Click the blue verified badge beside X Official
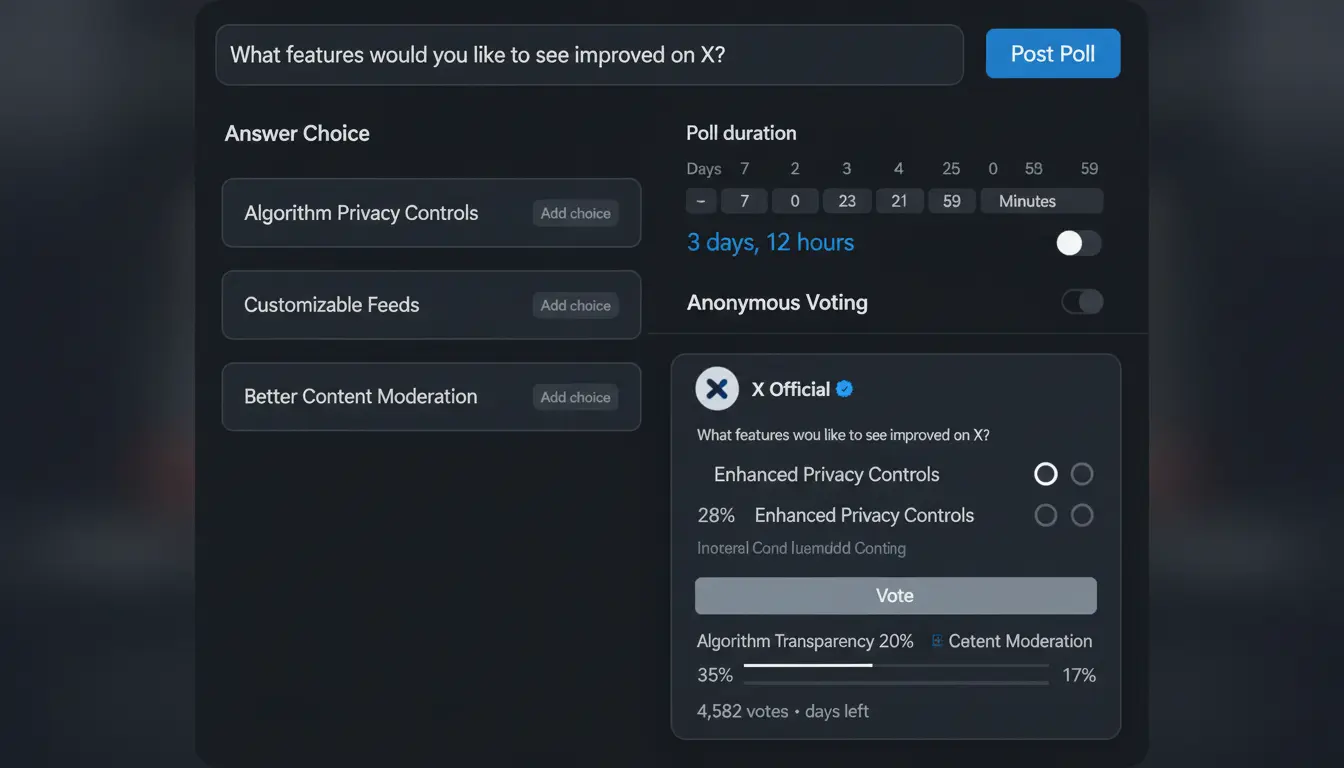The height and width of the screenshot is (768, 1344). [x=844, y=389]
